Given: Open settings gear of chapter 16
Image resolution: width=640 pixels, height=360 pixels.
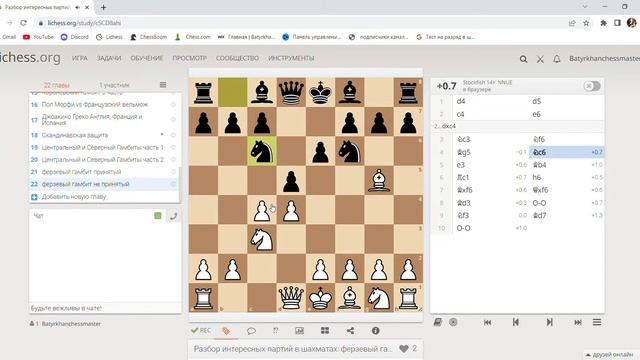Looking at the screenshot, I should click(x=173, y=104).
